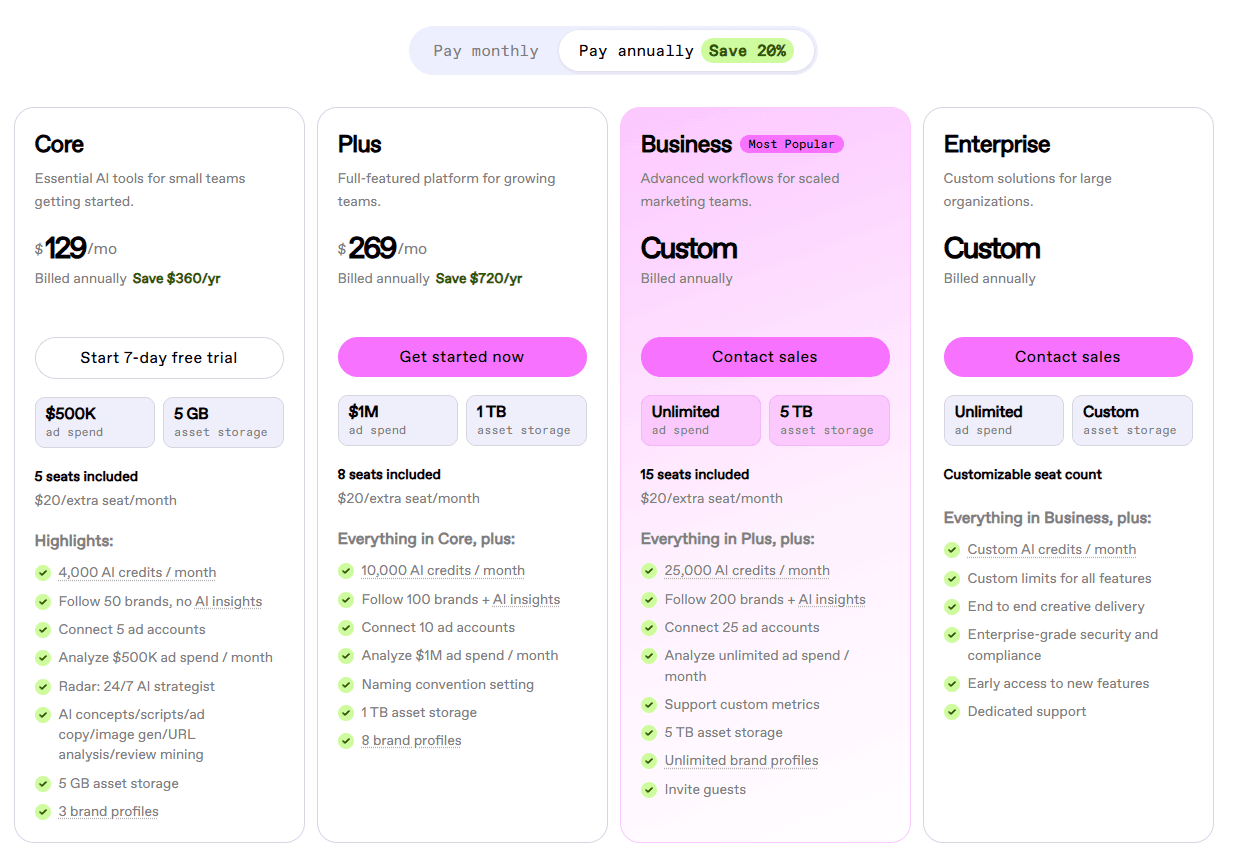
Task: Contact sales for the Business plan
Action: [x=765, y=357]
